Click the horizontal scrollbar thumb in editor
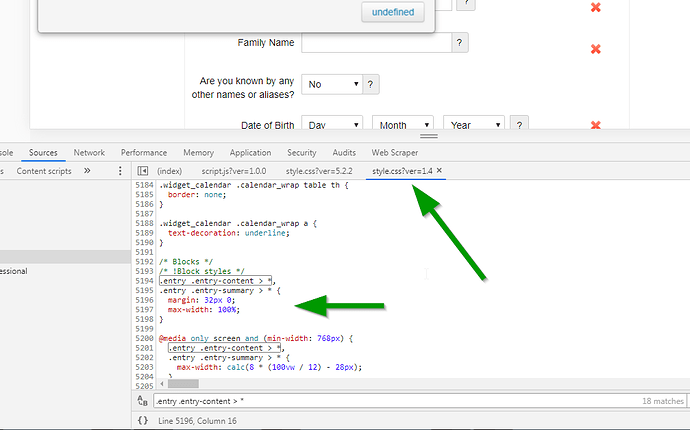690x430 pixels. pos(184,384)
